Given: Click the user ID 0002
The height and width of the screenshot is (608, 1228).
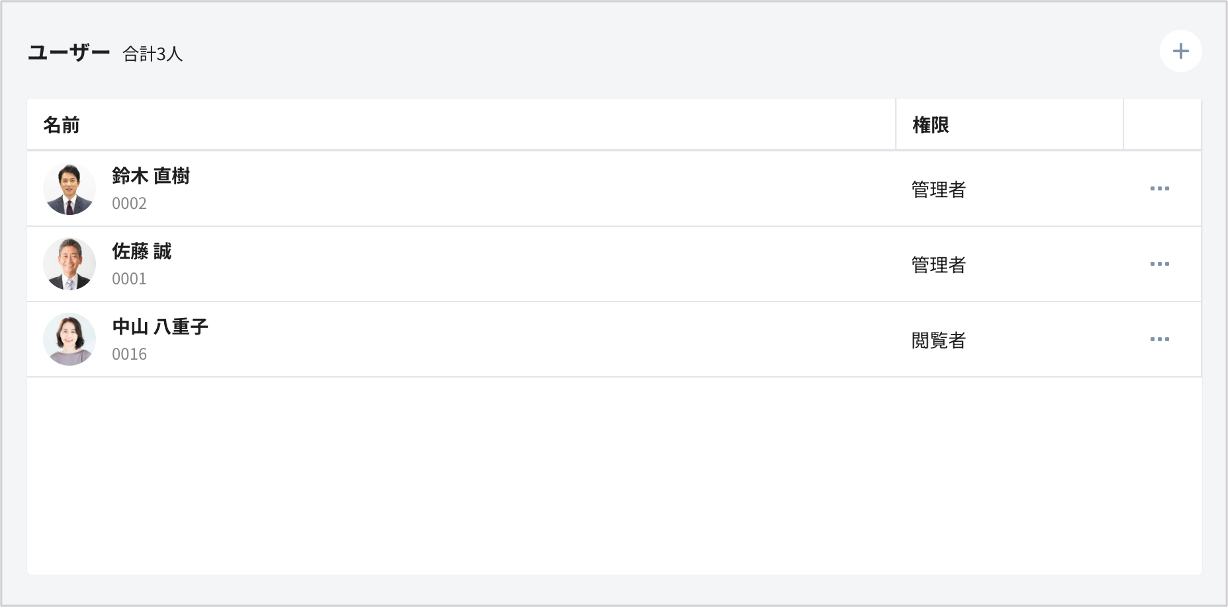Looking at the screenshot, I should click(x=129, y=204).
